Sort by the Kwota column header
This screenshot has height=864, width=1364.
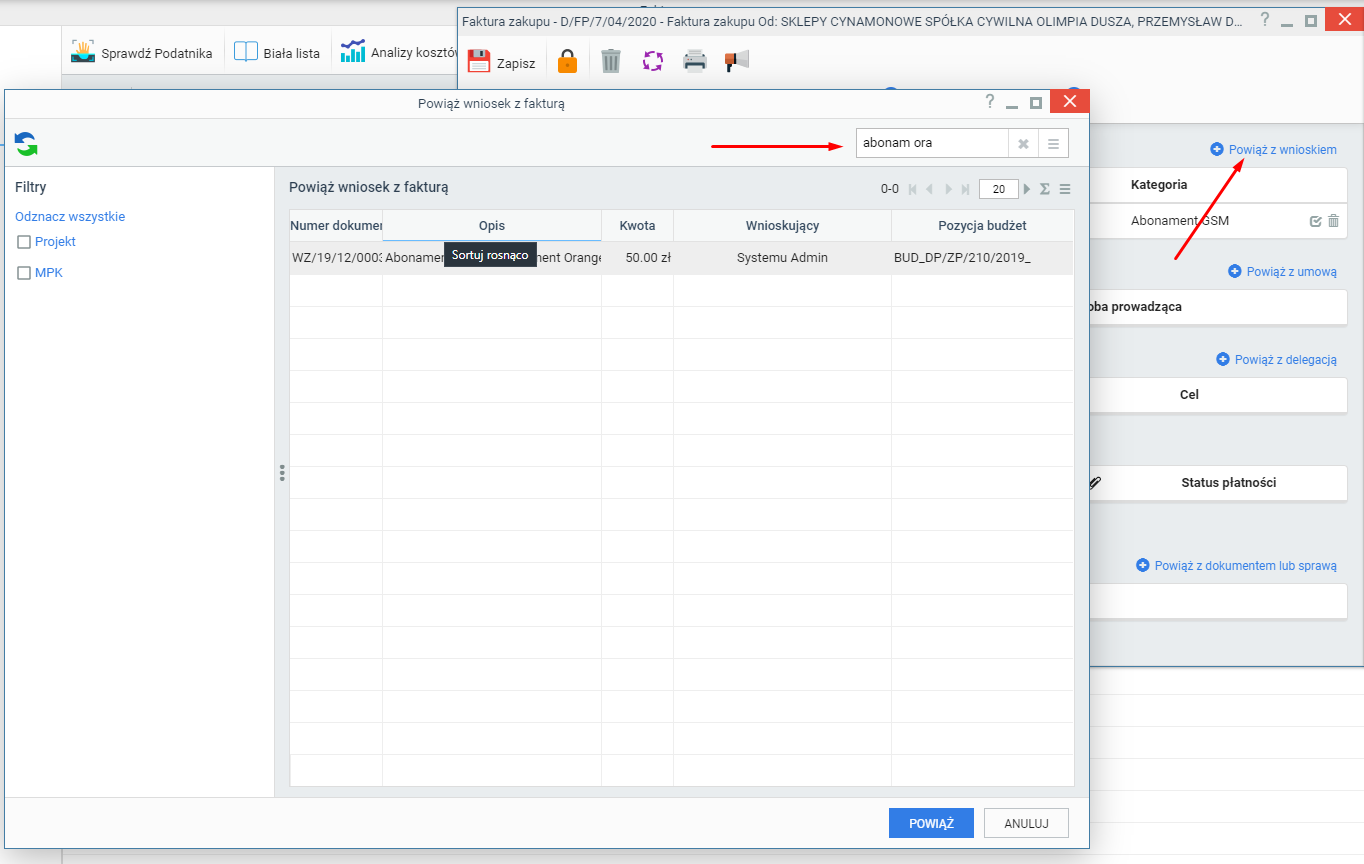click(x=637, y=226)
